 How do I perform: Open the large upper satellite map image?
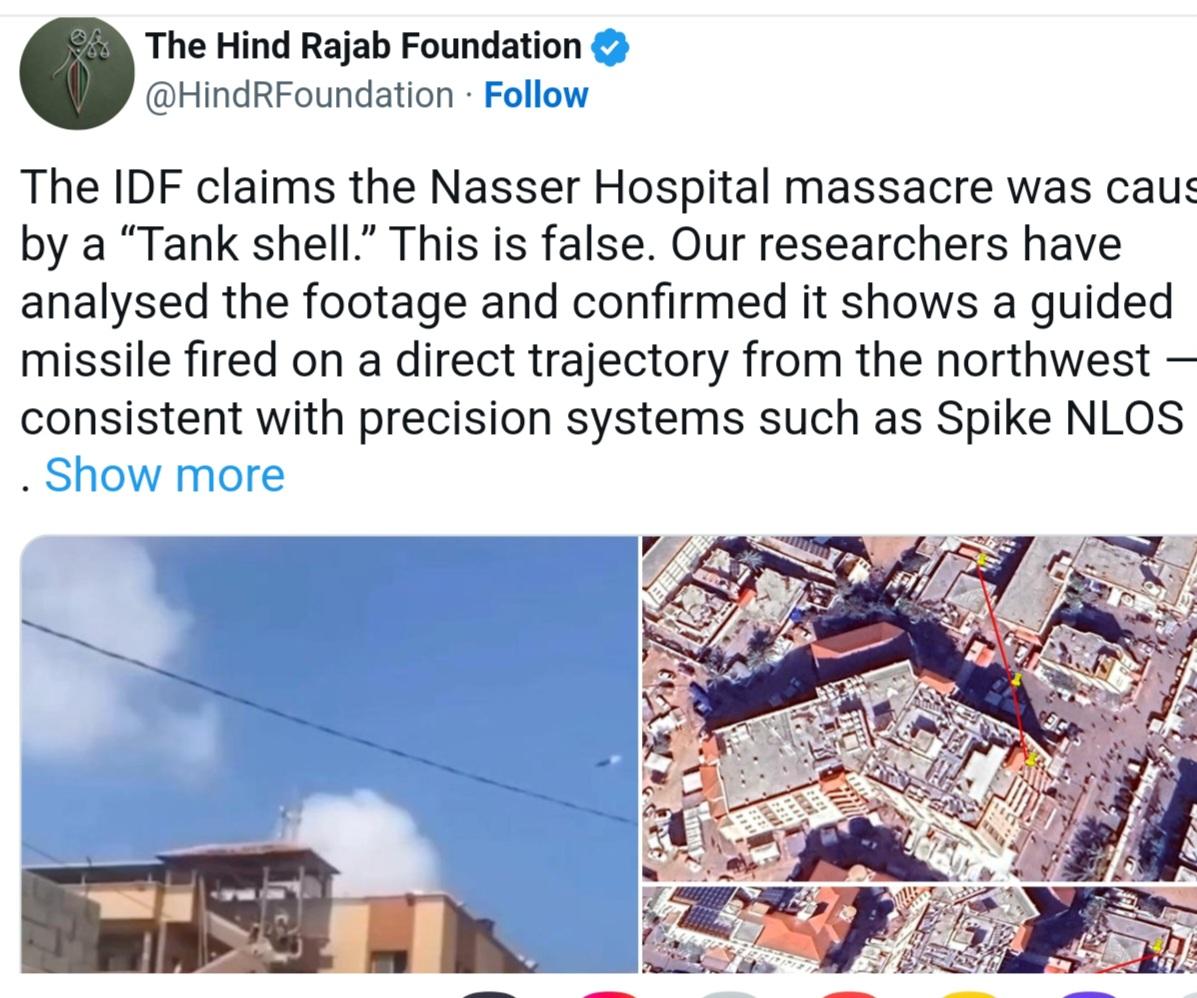(x=919, y=709)
